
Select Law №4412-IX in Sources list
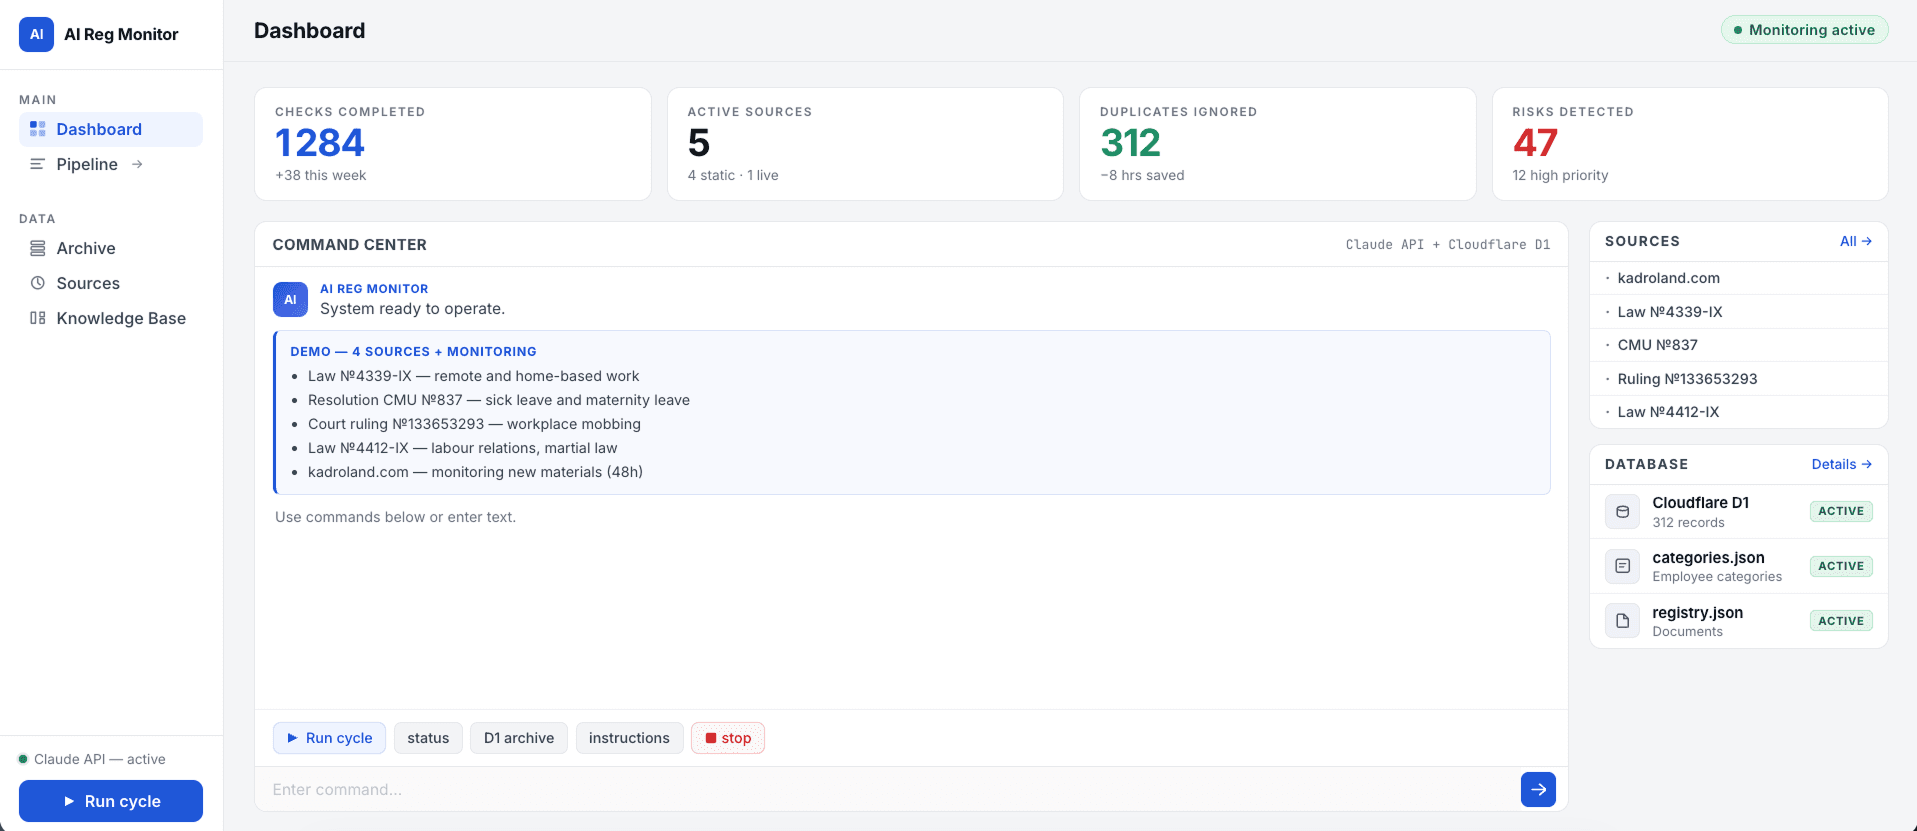tap(1739, 412)
